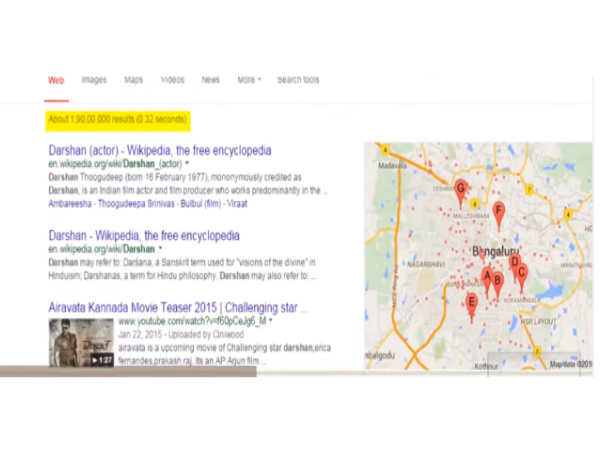Expand dropdown arrow beside youtube URL

point(270,320)
